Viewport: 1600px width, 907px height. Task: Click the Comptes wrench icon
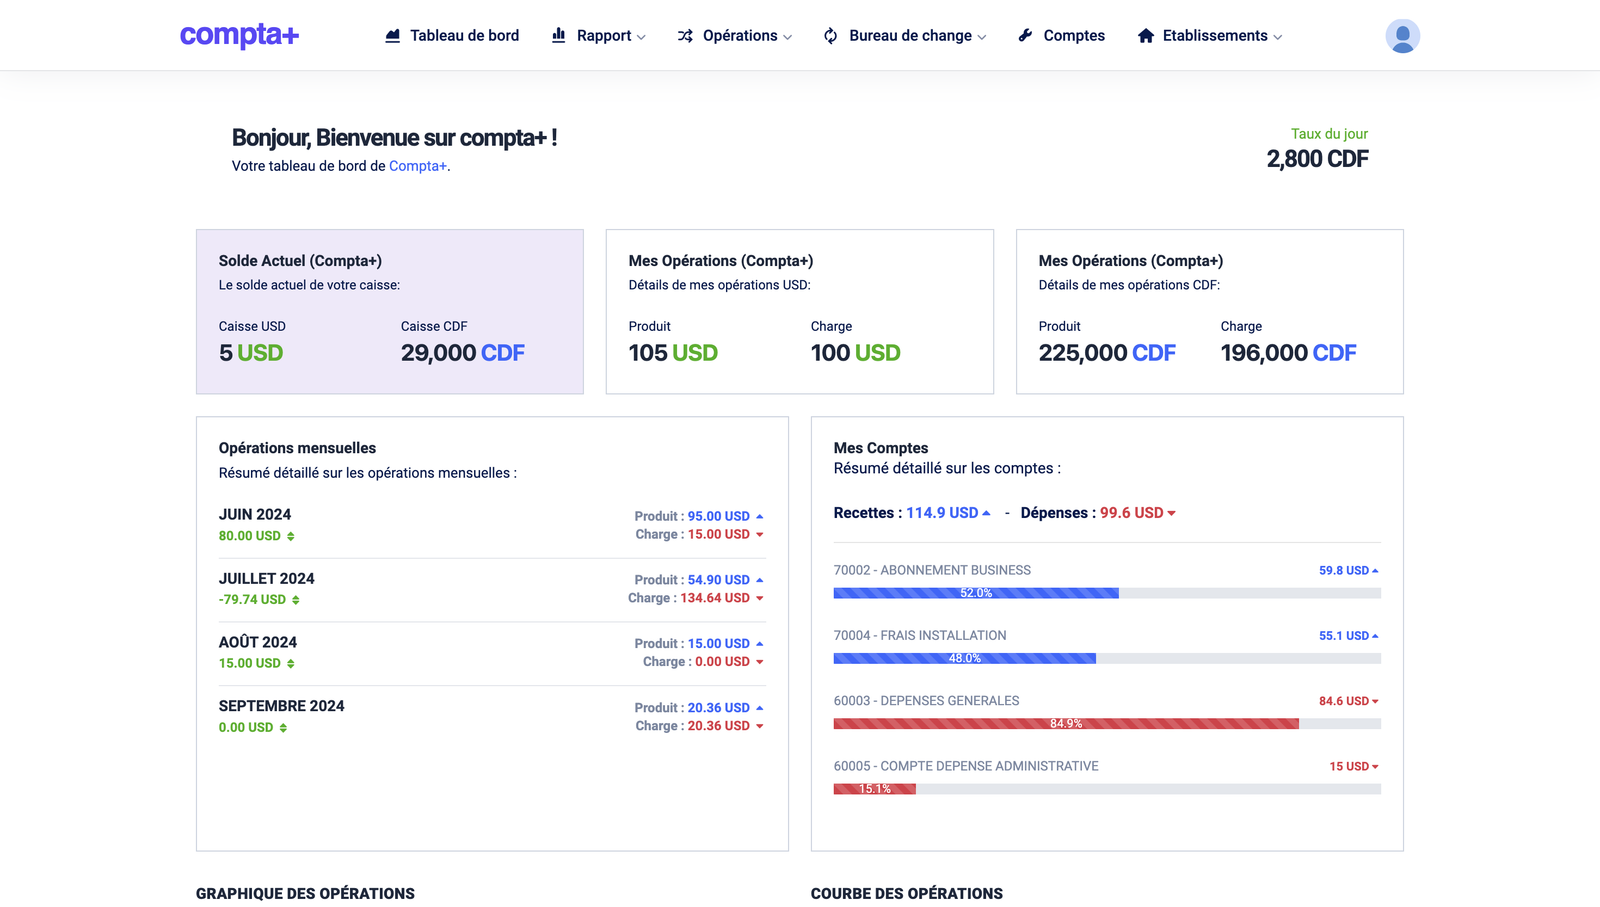coord(1025,36)
